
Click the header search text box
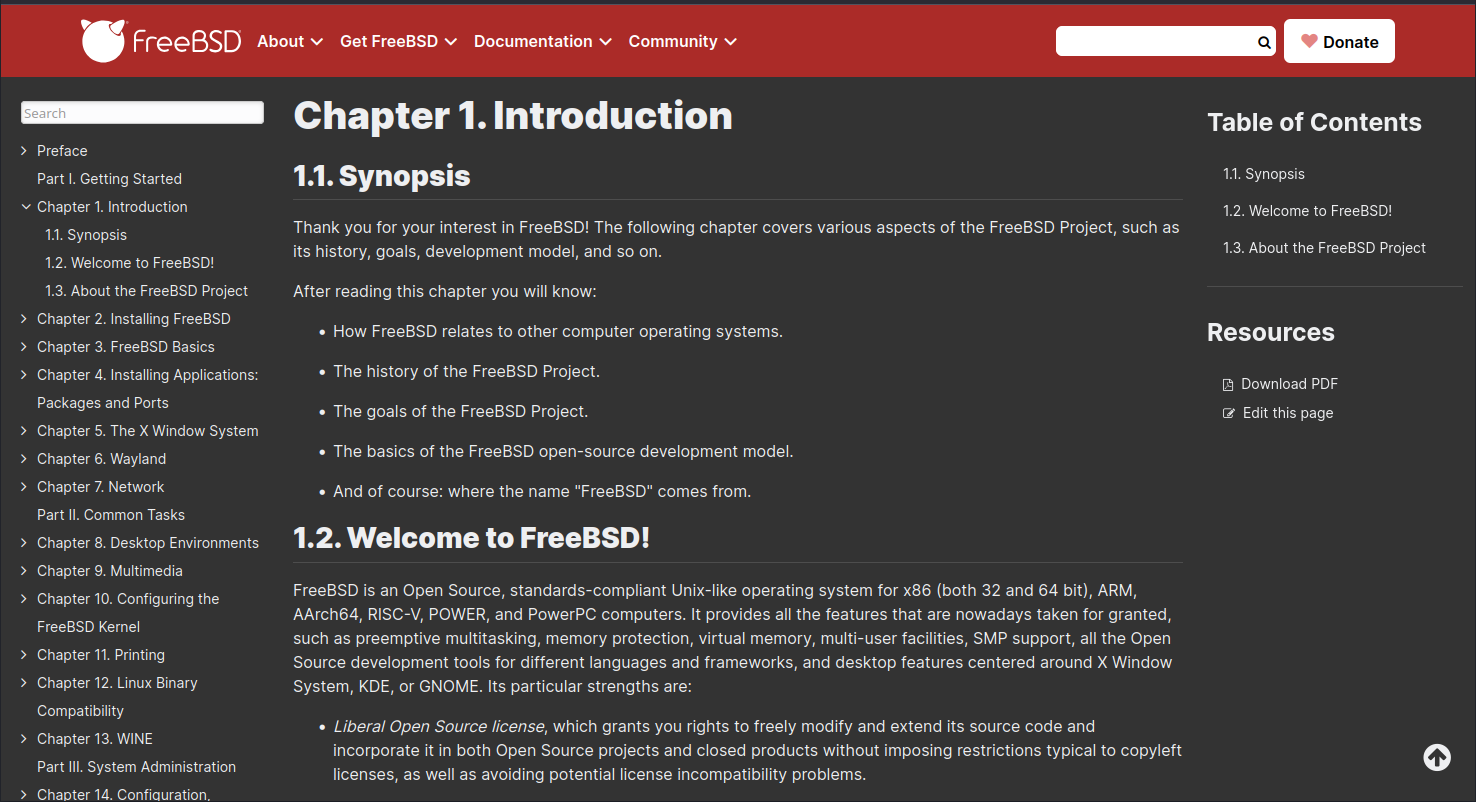coord(1156,41)
